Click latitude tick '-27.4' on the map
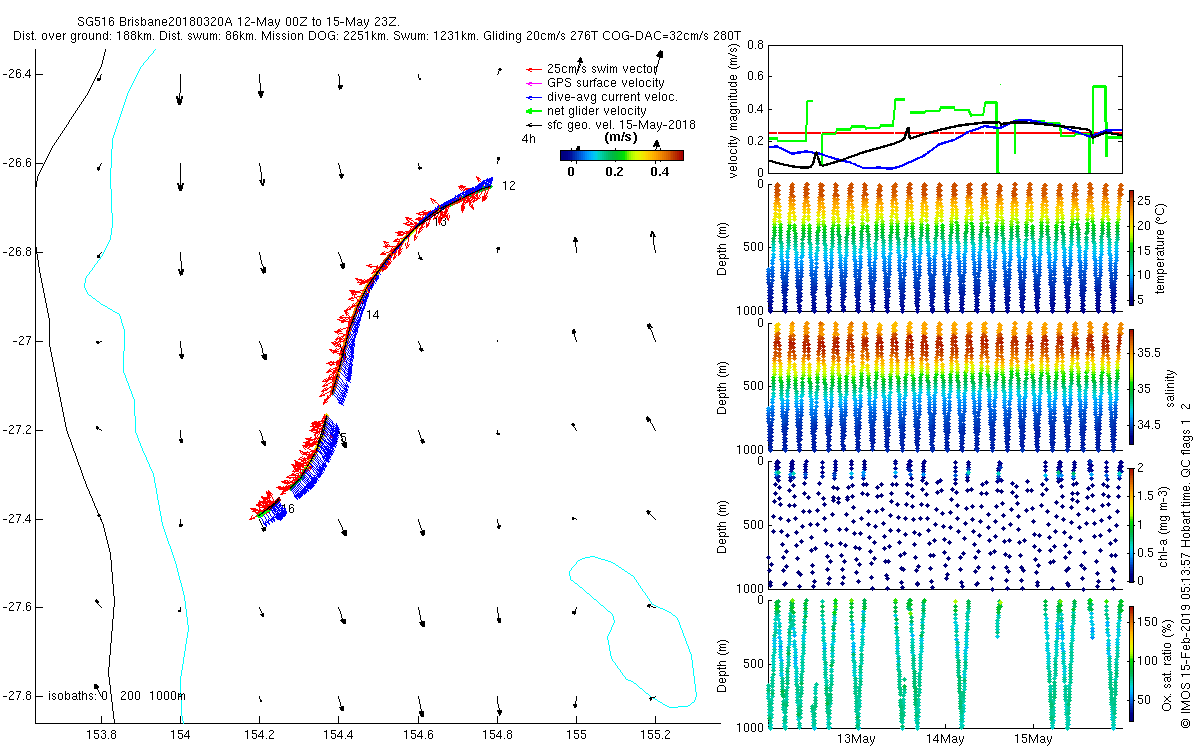 (x=16, y=519)
